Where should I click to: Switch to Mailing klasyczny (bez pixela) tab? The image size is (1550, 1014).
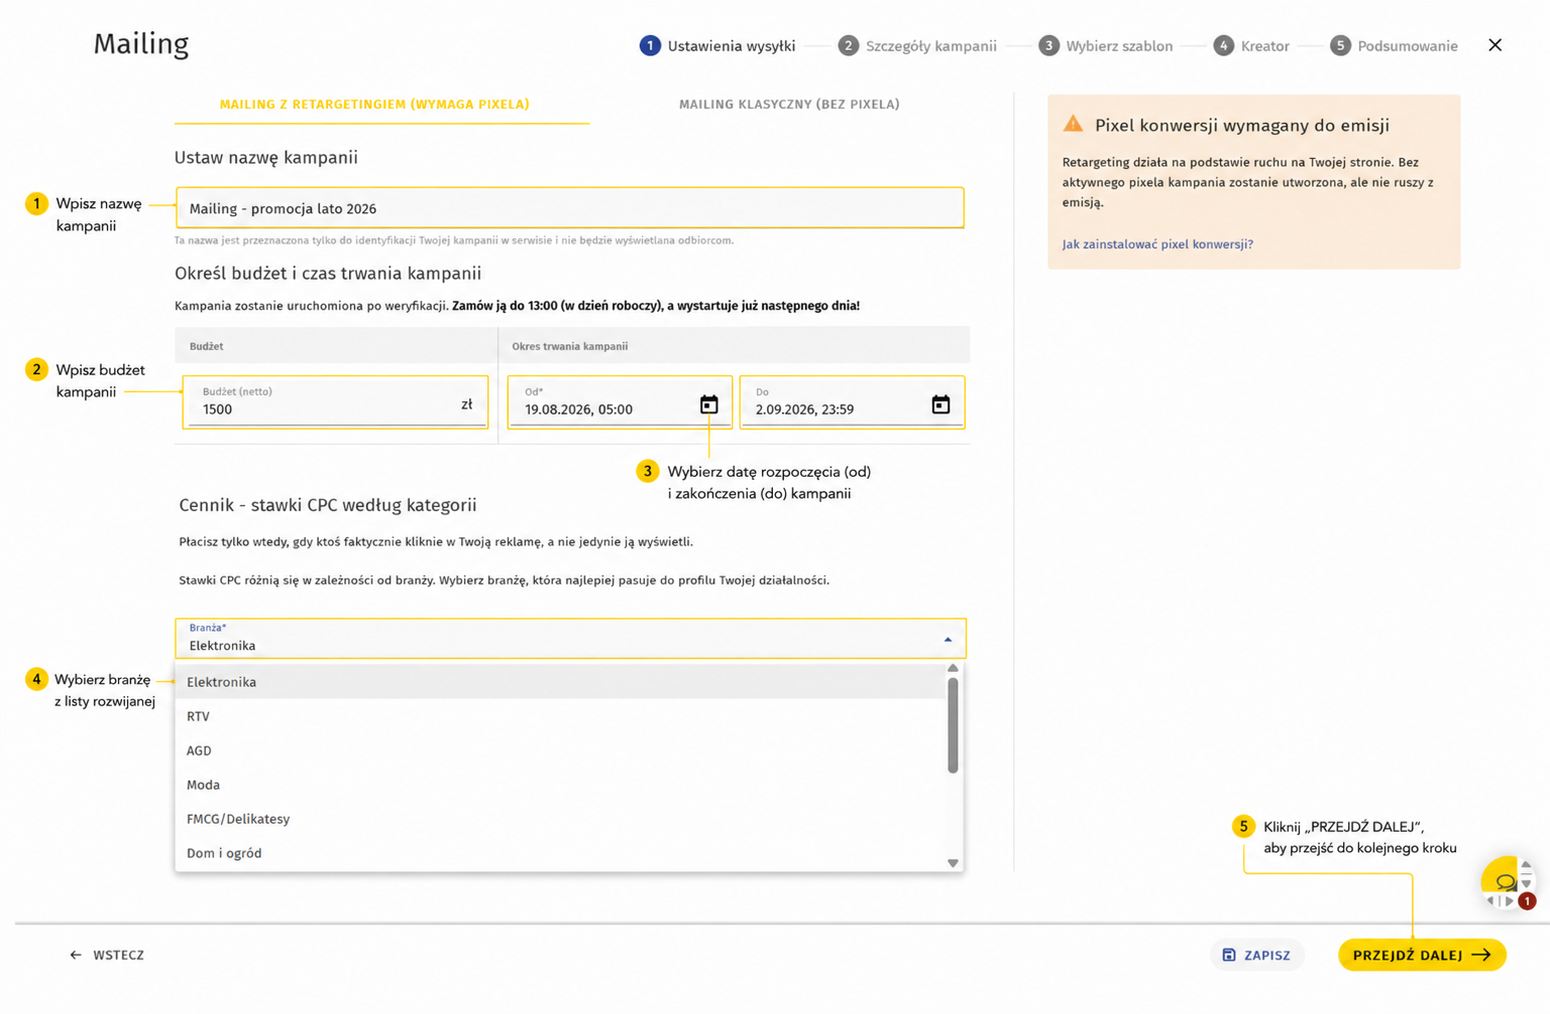[789, 104]
